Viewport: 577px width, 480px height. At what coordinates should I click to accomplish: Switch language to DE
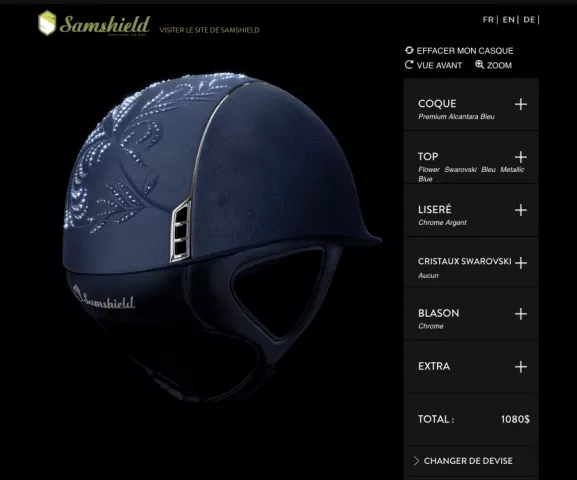pyautogui.click(x=529, y=20)
